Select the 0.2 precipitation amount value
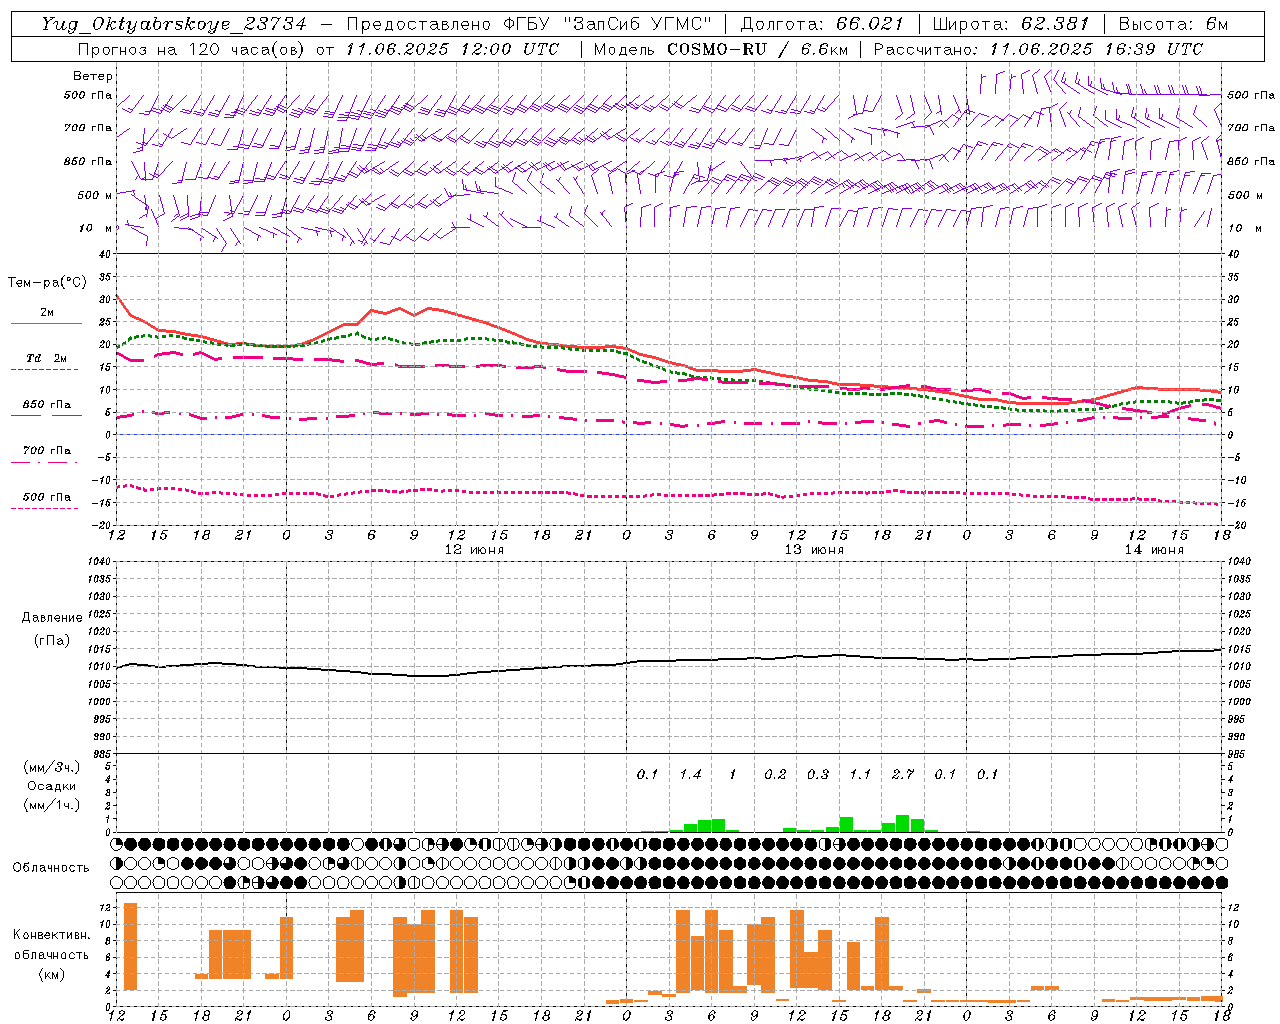The image size is (1280, 1024). 775,774
